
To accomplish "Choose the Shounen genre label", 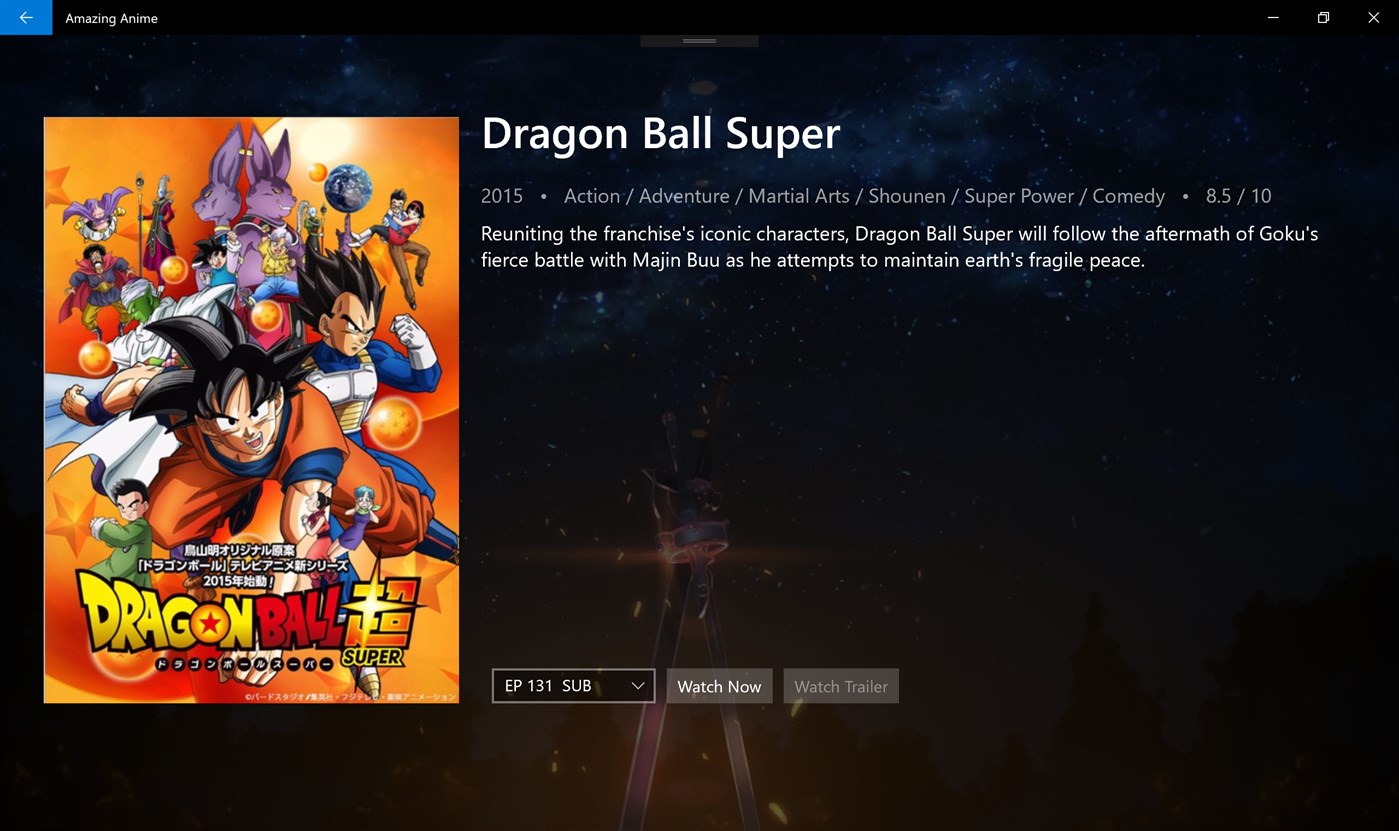I will (x=907, y=196).
